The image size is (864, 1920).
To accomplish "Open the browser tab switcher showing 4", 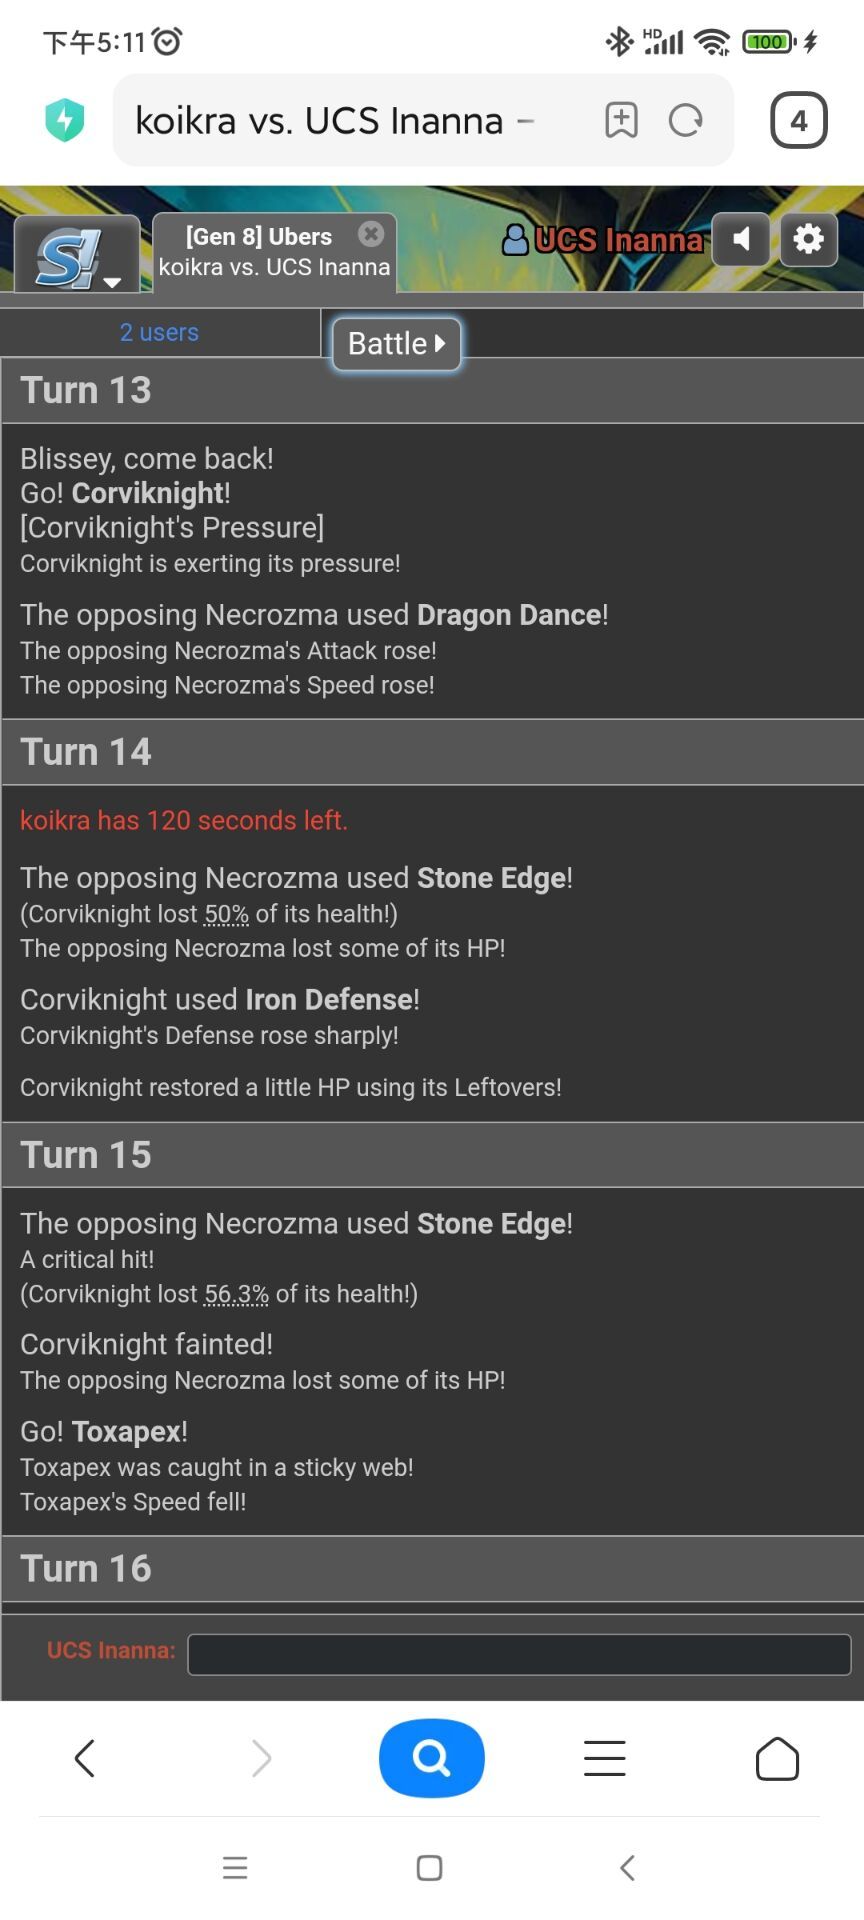I will (x=798, y=121).
